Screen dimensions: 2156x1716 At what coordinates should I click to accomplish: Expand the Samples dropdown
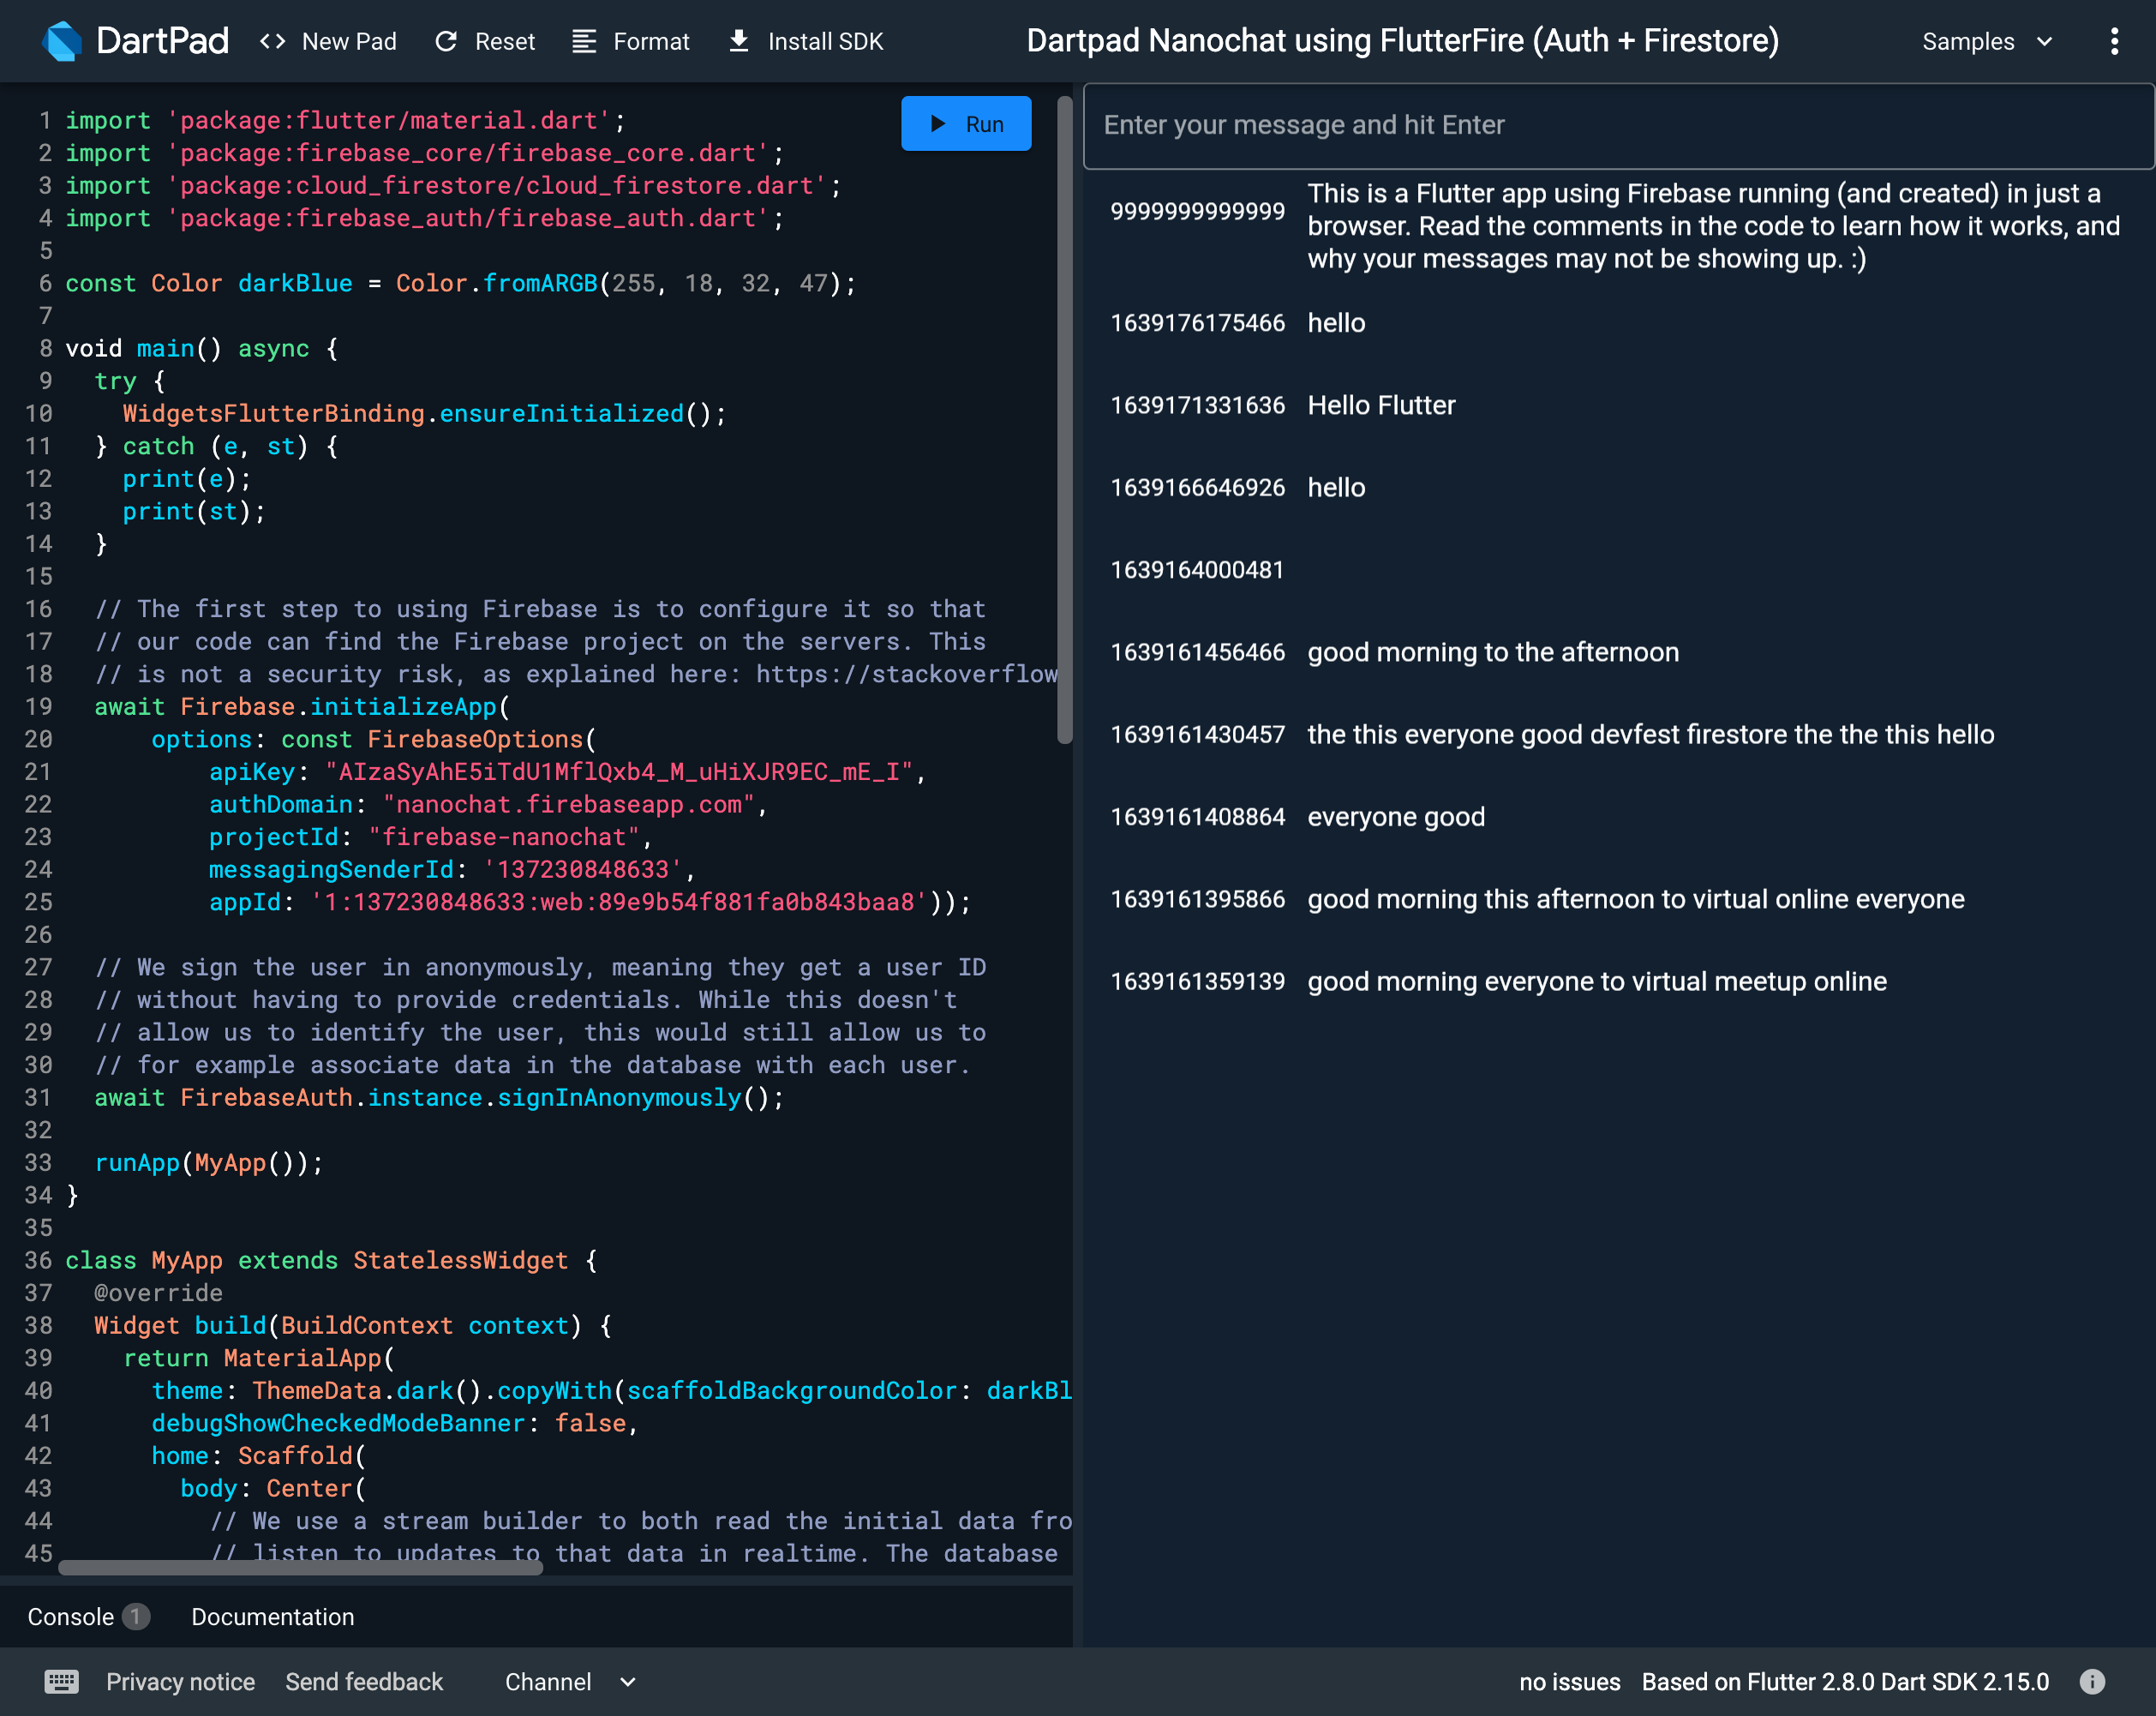point(1985,41)
